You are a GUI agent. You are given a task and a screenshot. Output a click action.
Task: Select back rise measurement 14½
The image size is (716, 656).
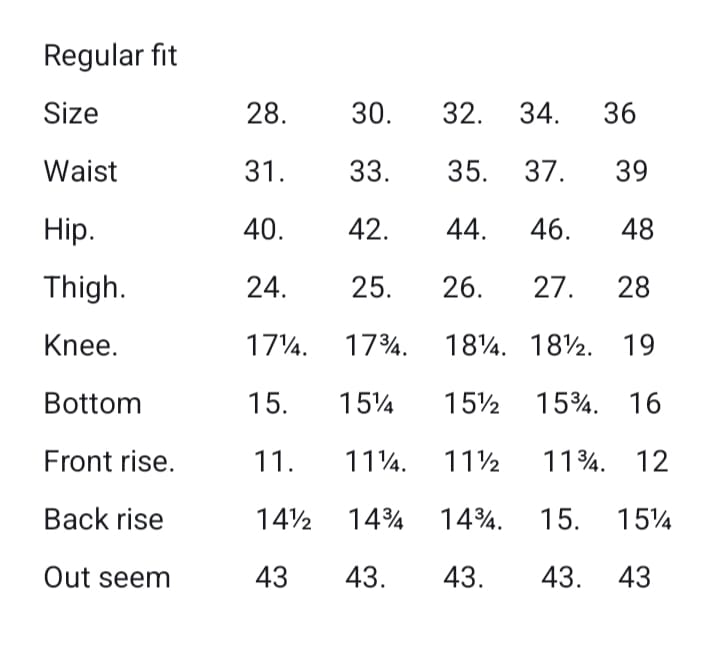pyautogui.click(x=284, y=520)
